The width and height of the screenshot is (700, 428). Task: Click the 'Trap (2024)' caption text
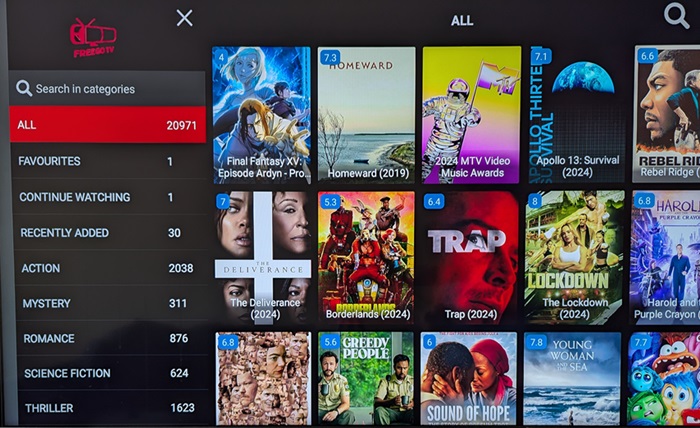coord(471,314)
